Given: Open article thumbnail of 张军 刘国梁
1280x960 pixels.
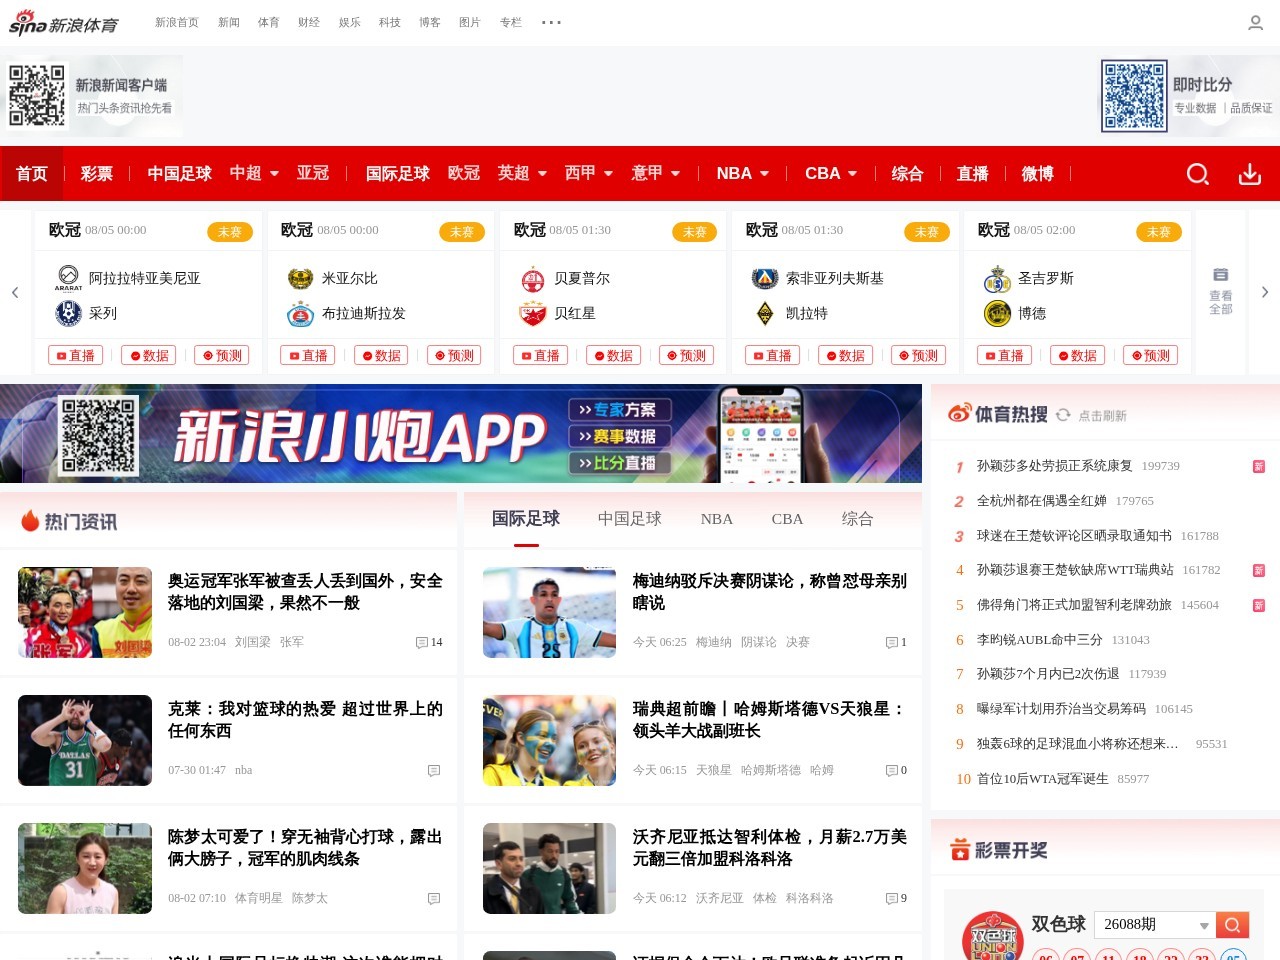Looking at the screenshot, I should 85,612.
